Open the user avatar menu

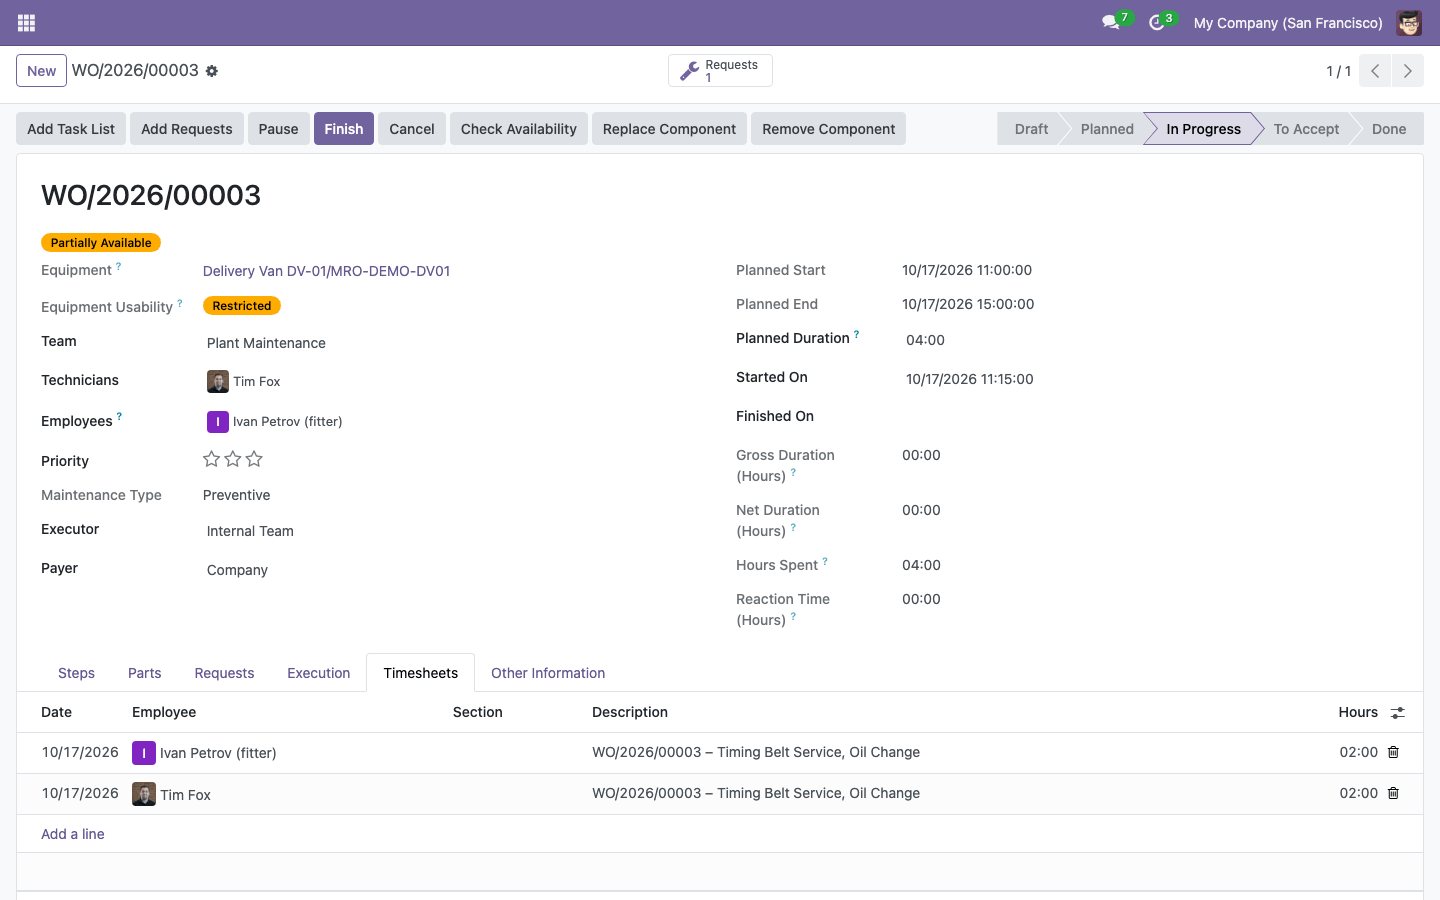point(1409,22)
